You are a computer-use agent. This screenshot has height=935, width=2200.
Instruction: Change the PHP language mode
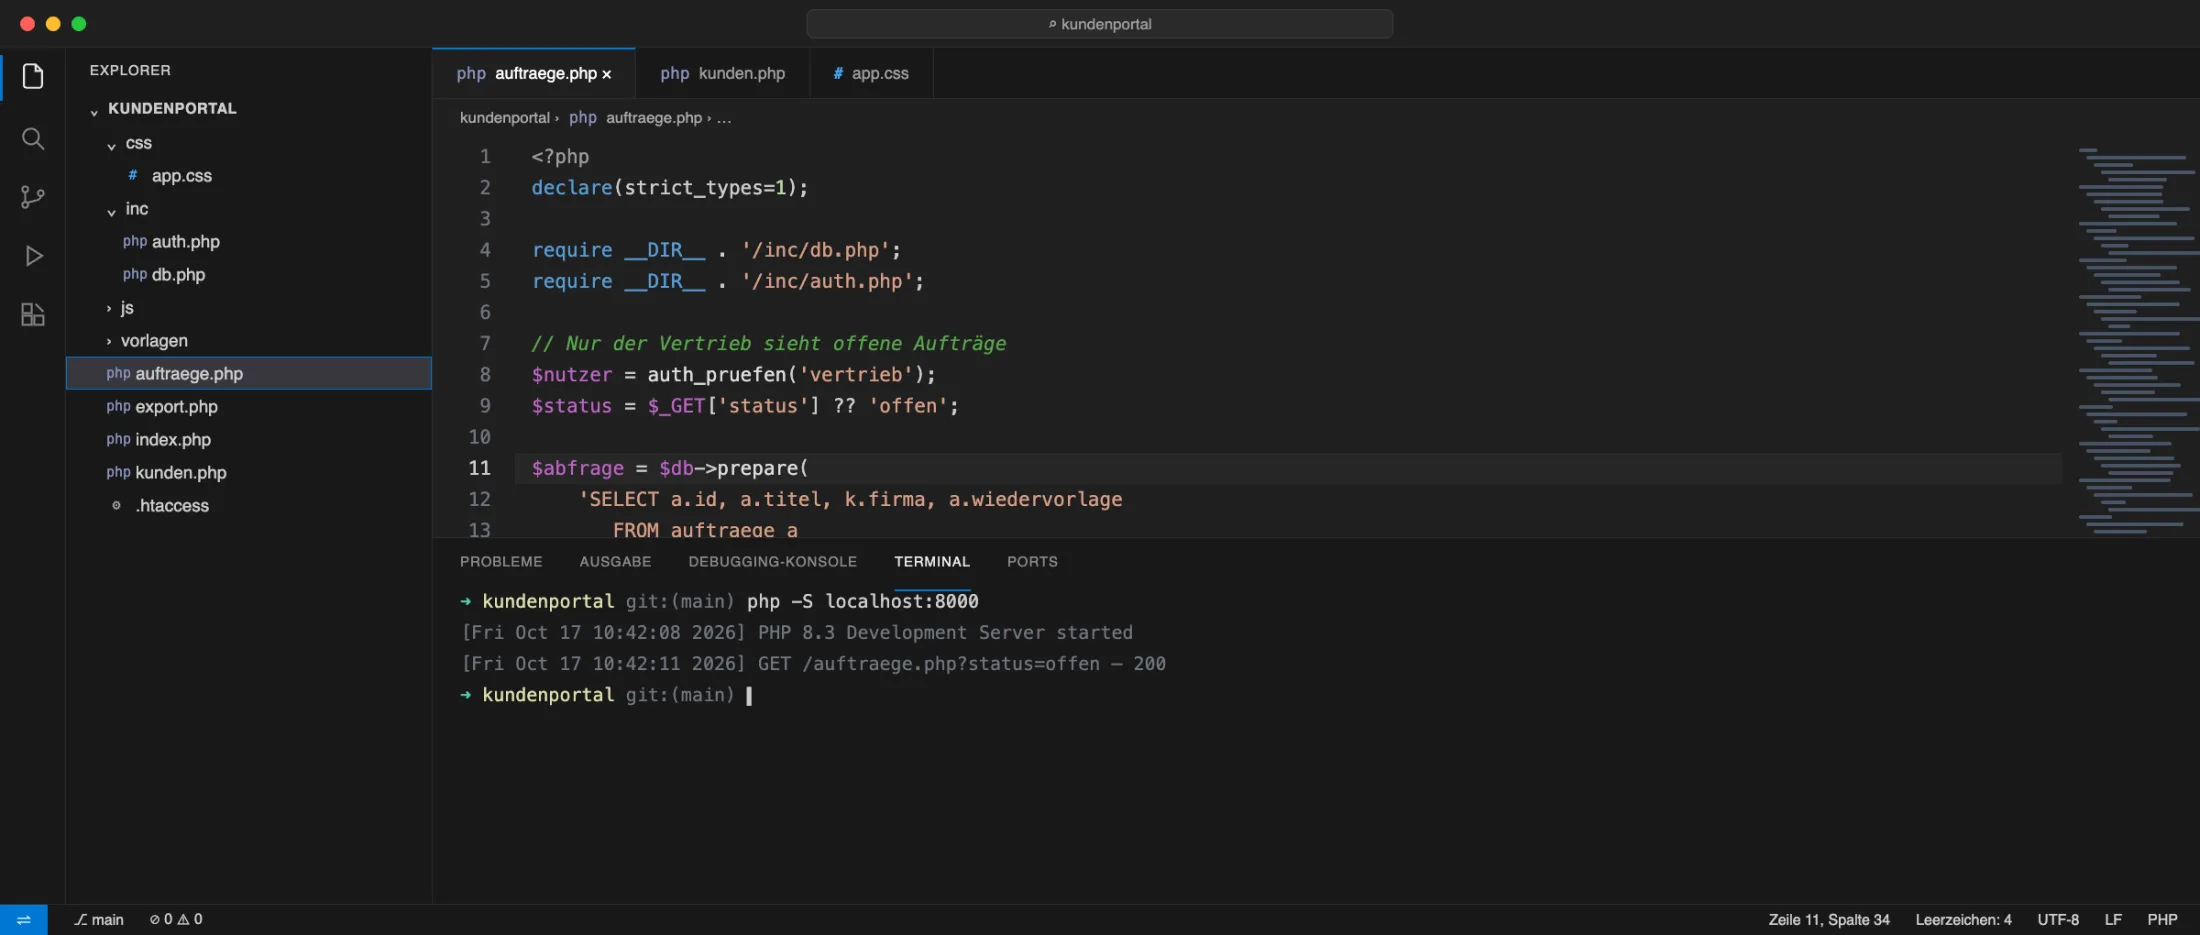pos(2162,920)
